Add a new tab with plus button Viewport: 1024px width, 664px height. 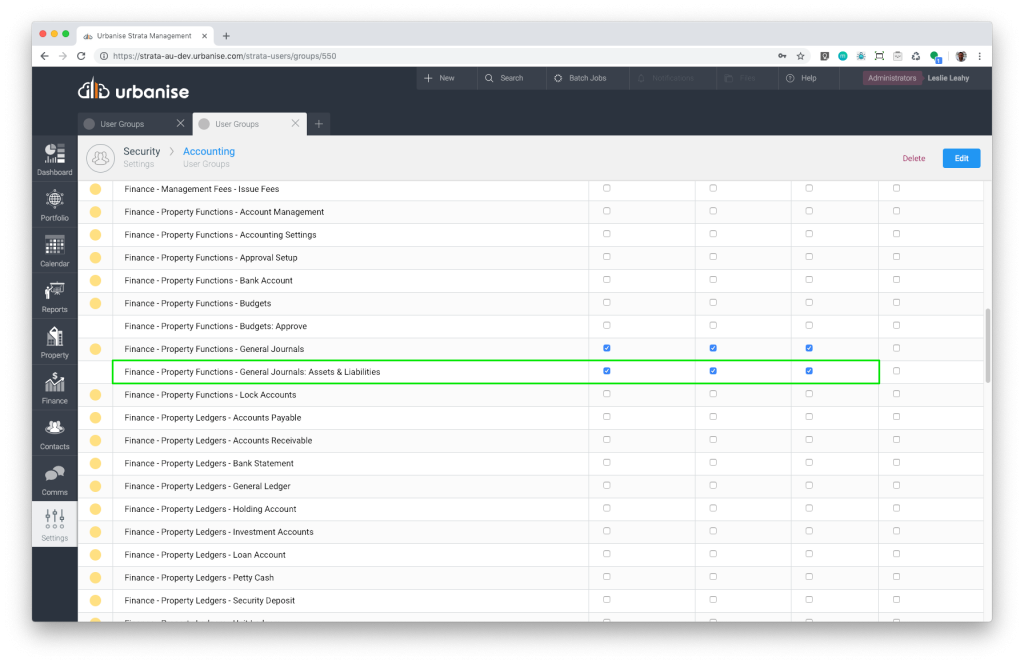click(319, 124)
